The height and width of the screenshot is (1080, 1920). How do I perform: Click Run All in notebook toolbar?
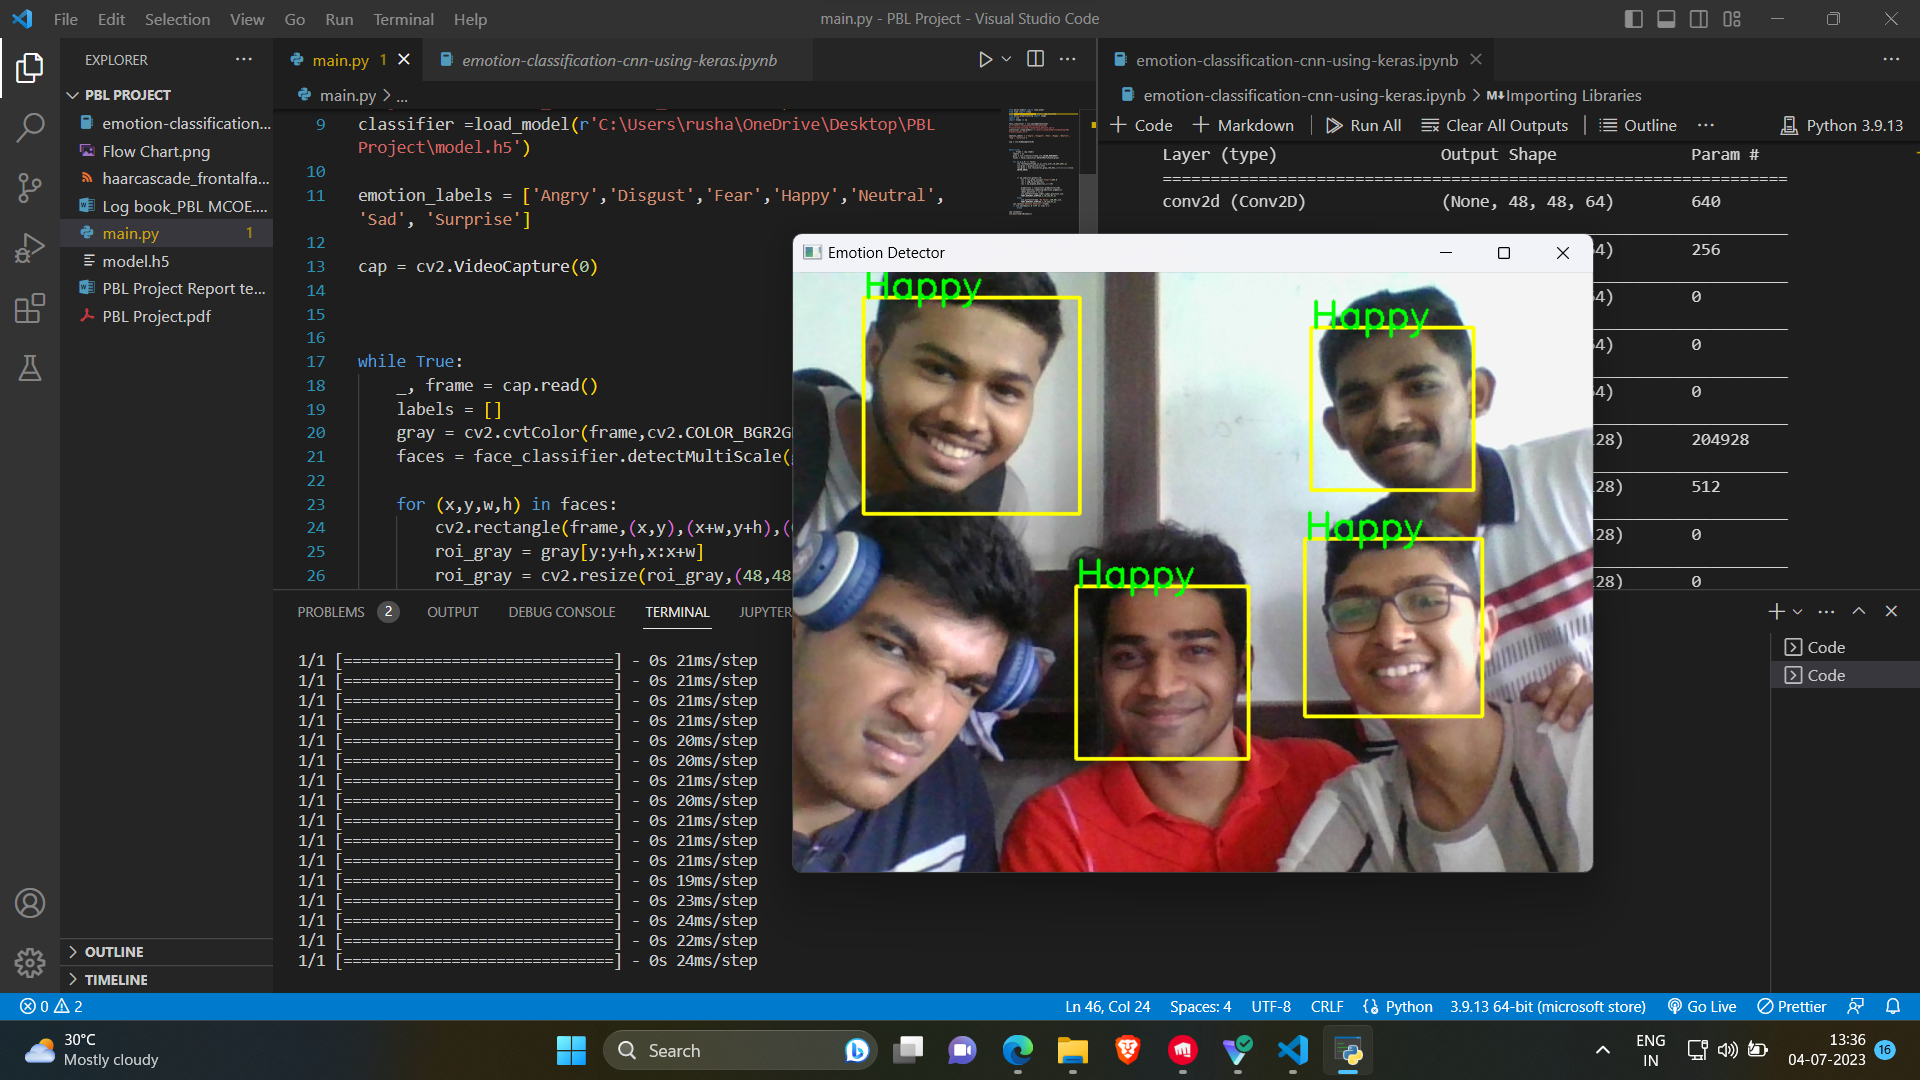pyautogui.click(x=1364, y=125)
